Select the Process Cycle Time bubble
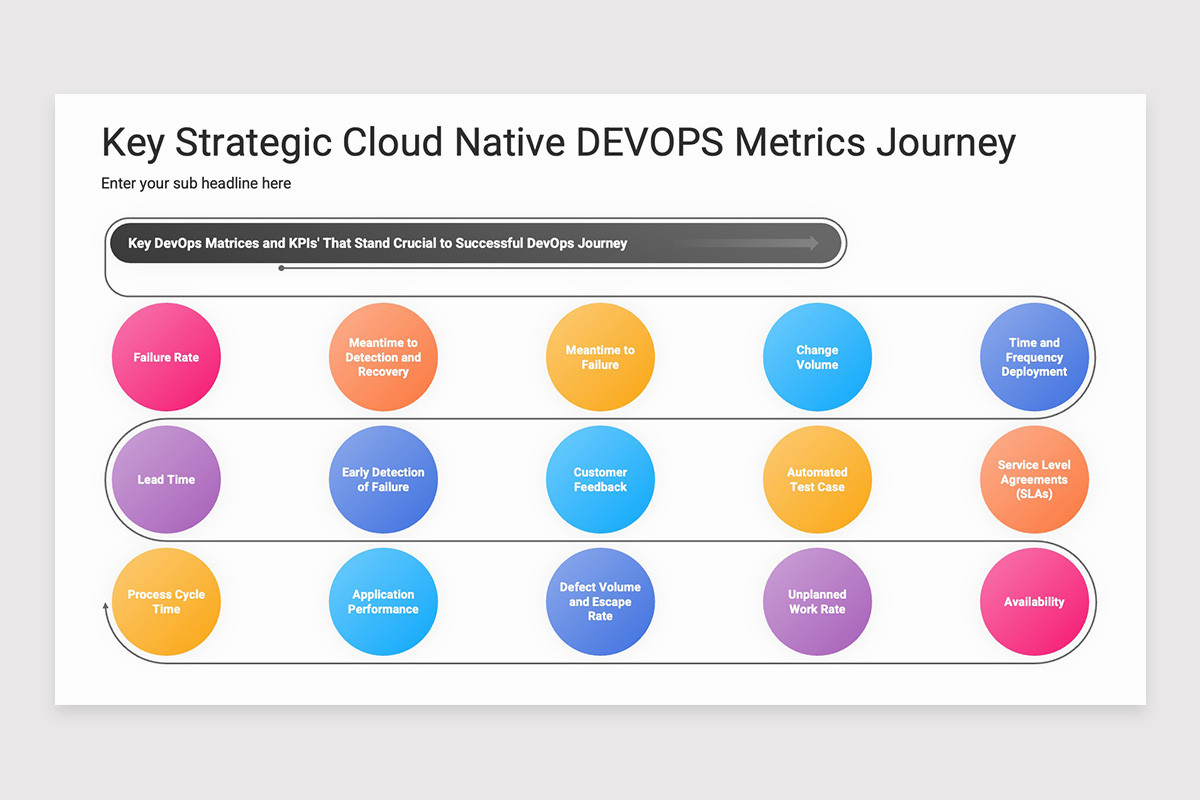 click(166, 601)
